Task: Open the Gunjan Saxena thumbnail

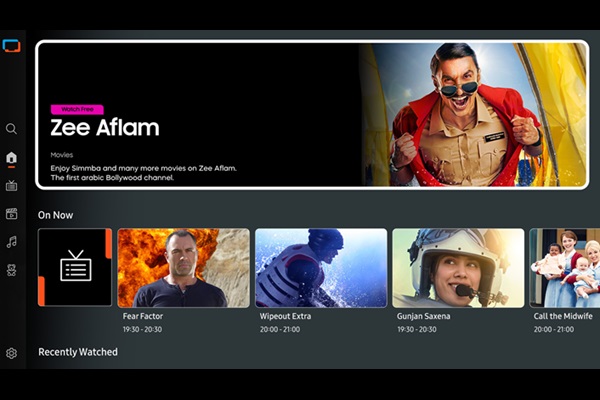Action: (458, 268)
